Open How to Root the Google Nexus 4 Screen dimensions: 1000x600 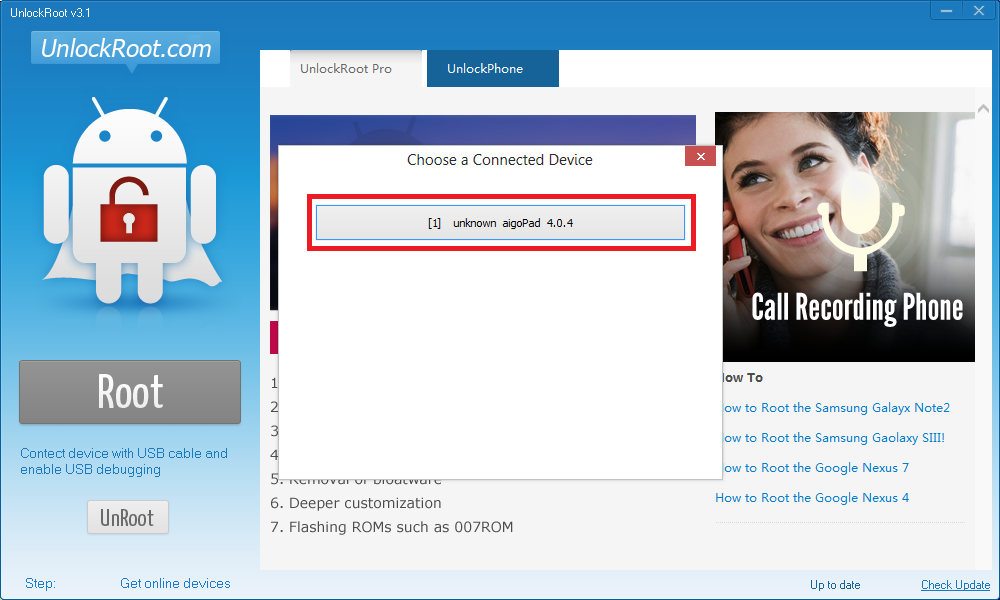[x=812, y=497]
